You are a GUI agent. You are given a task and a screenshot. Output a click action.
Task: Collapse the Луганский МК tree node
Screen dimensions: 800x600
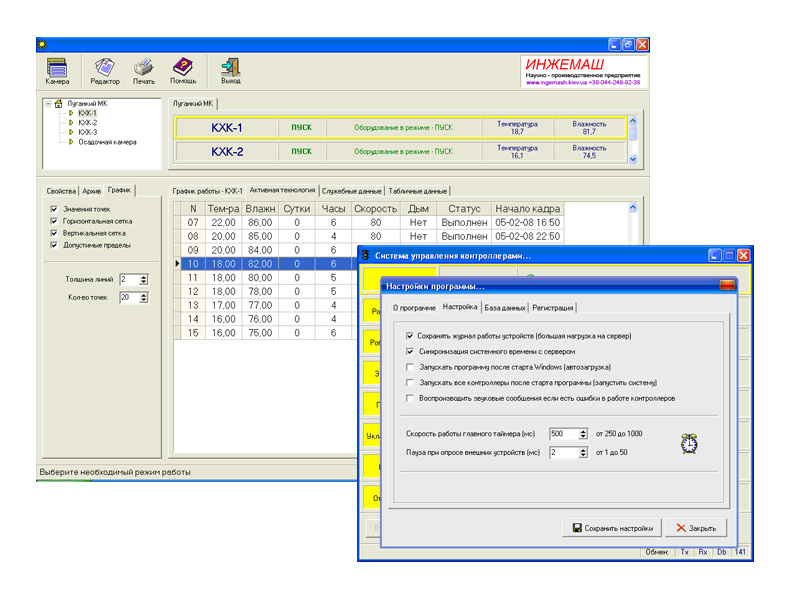[47, 103]
